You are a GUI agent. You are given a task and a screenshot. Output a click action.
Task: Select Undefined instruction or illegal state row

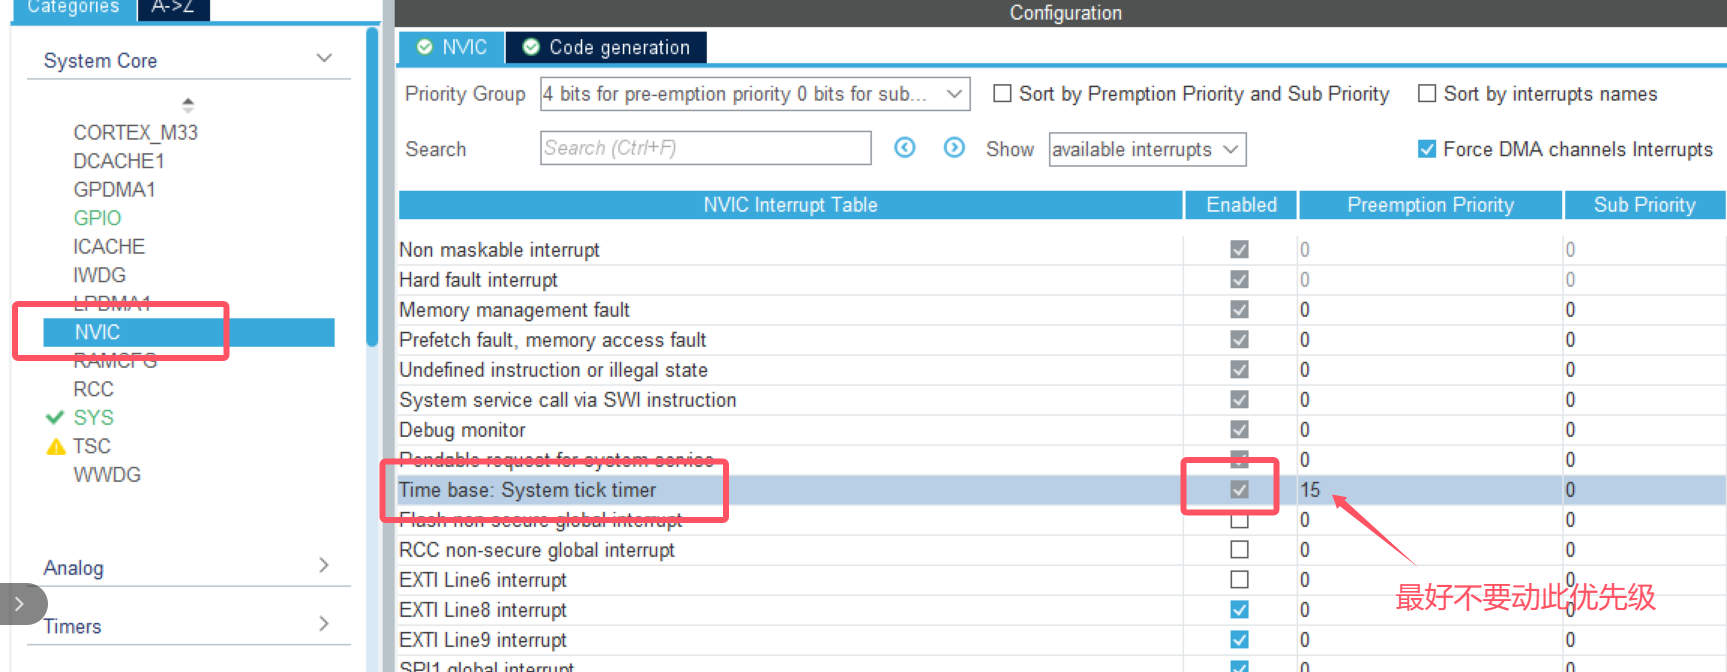tap(1062, 369)
